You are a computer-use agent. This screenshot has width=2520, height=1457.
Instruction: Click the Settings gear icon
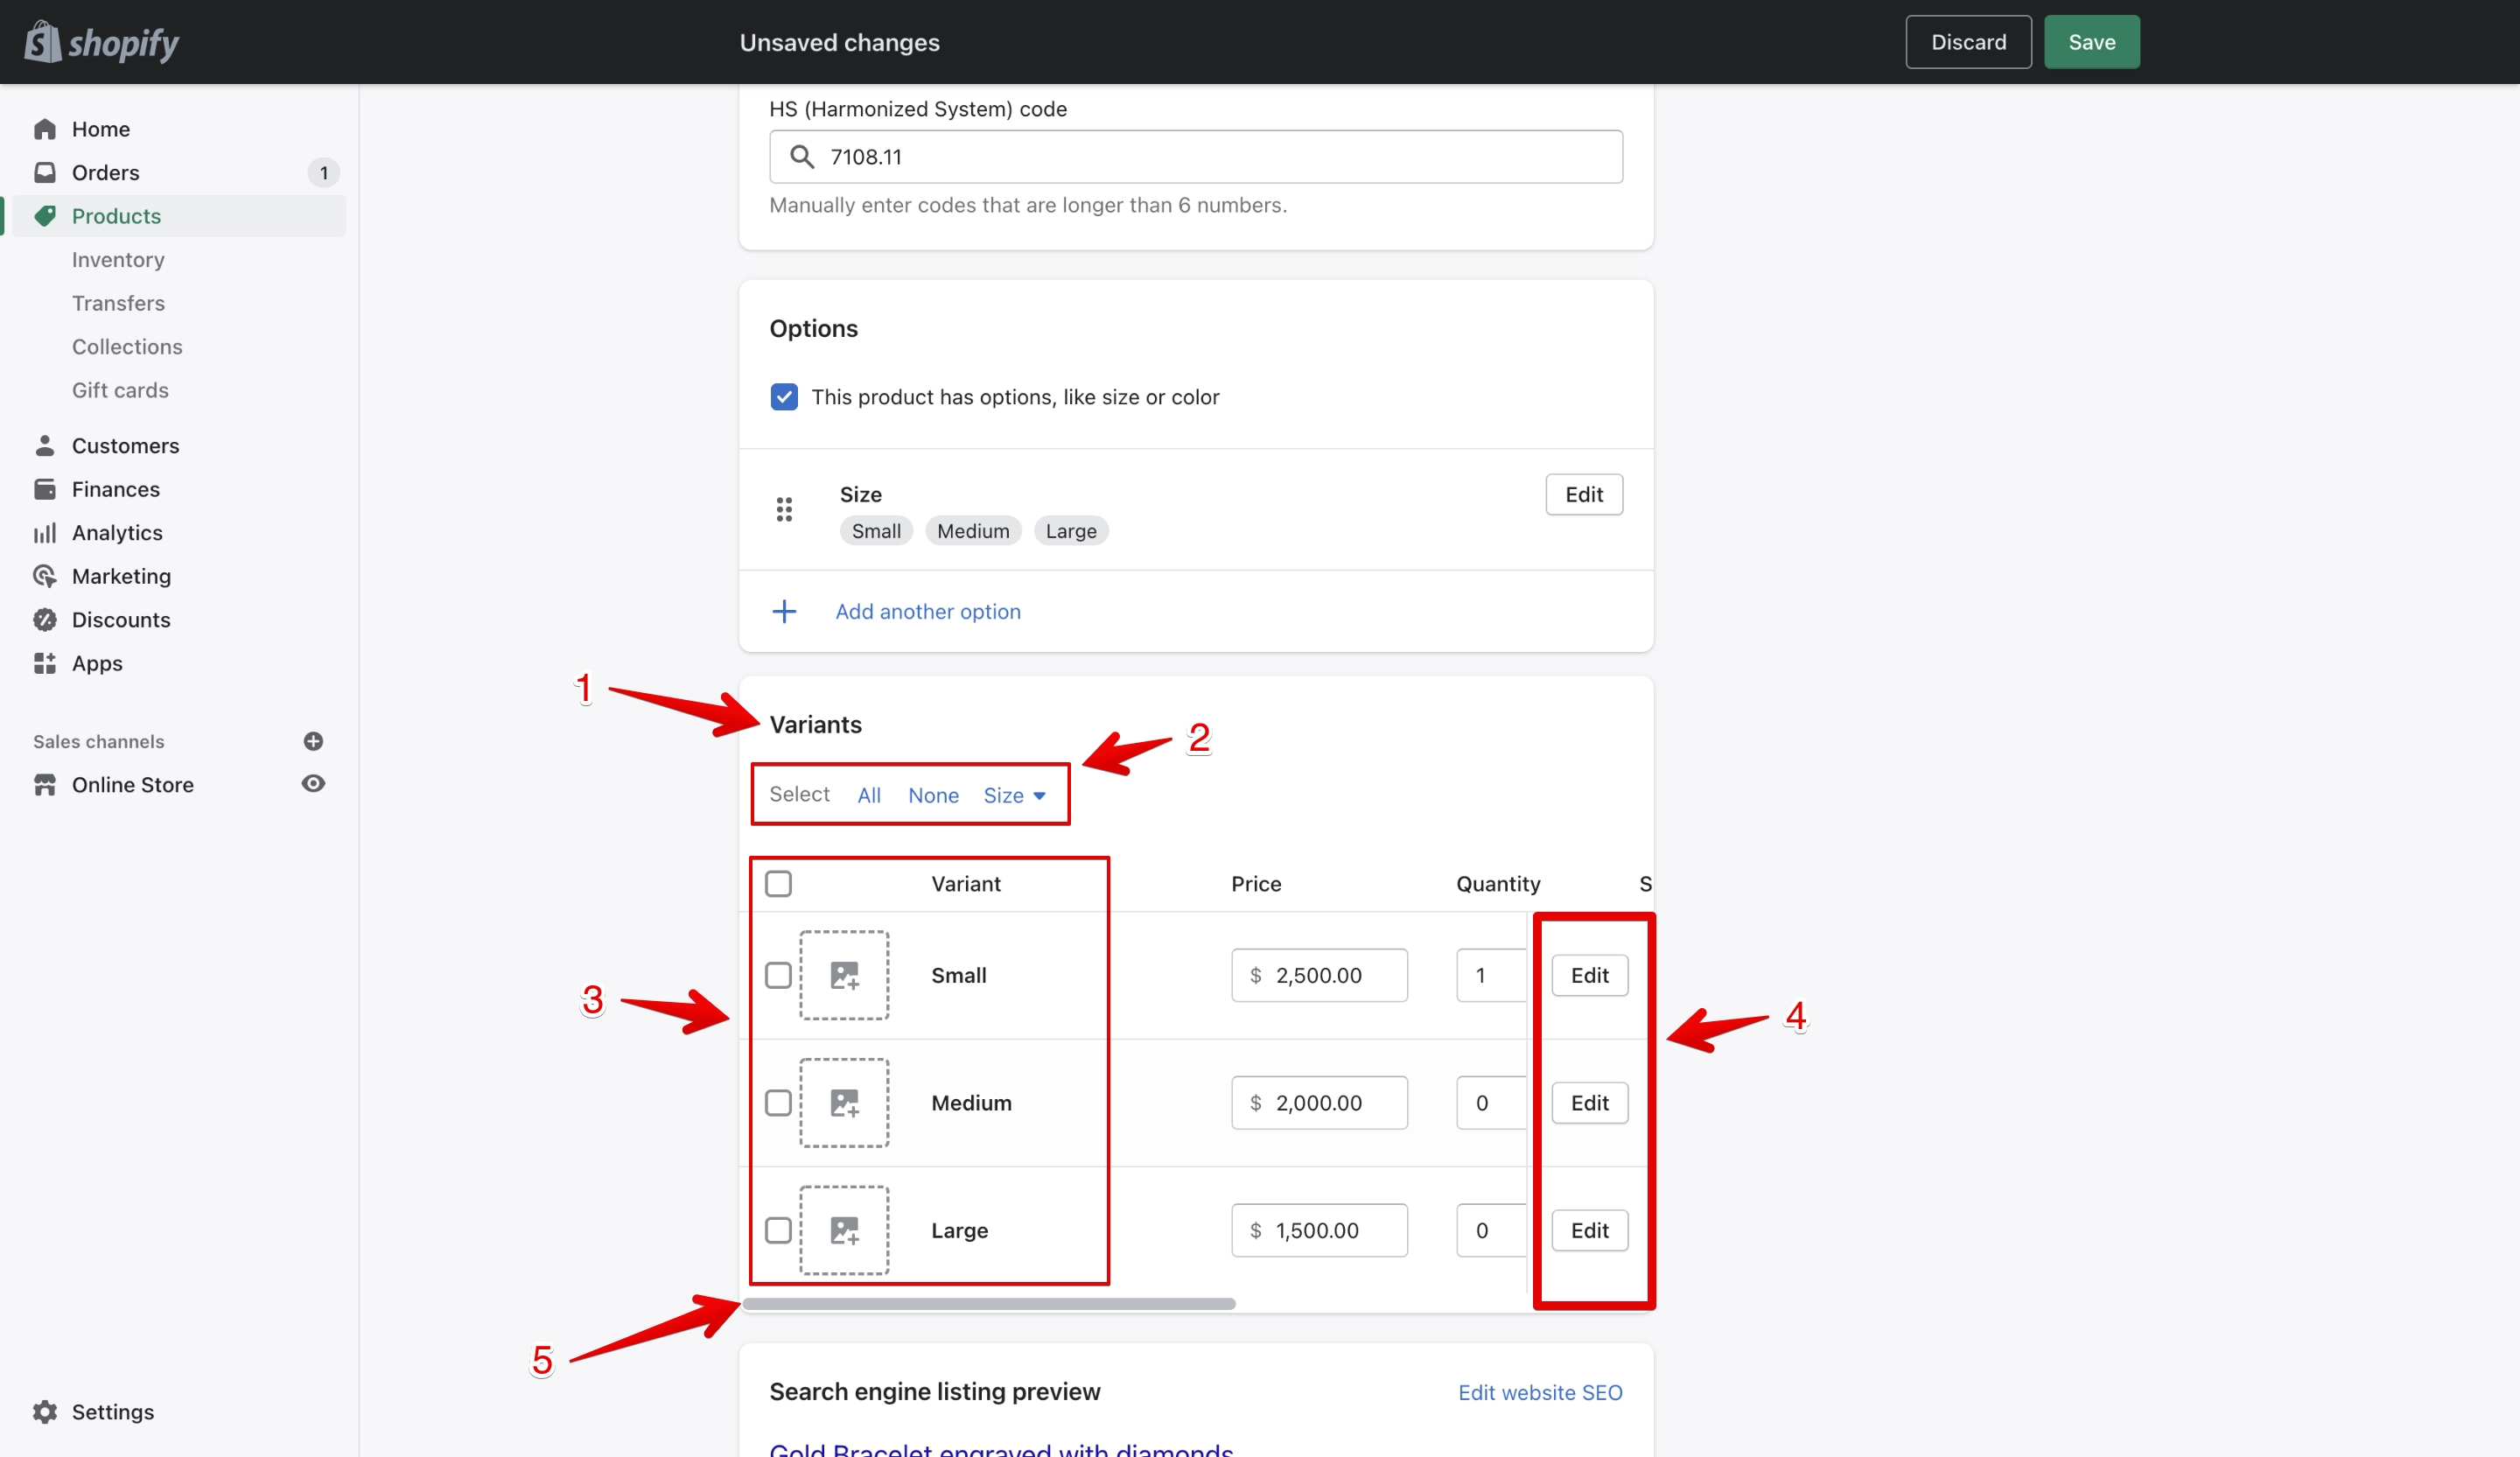coord(45,1412)
